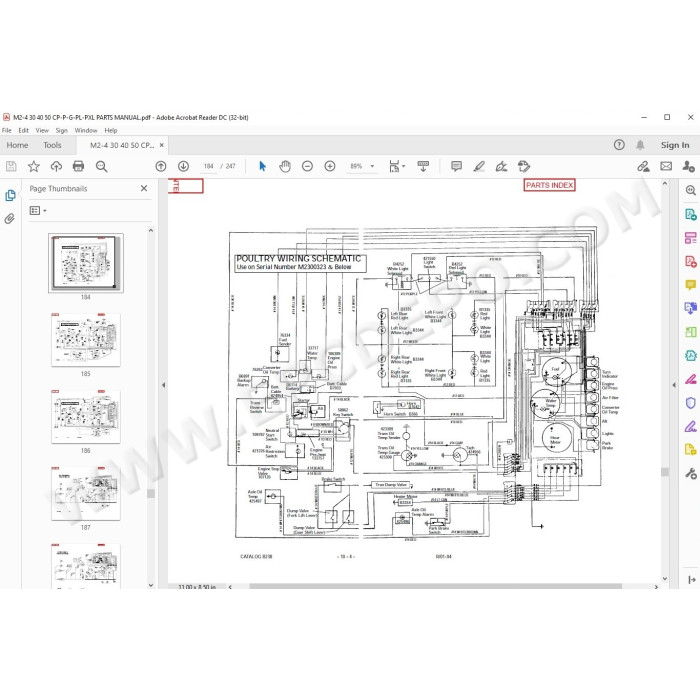The width and height of the screenshot is (700, 700).
Task: Open the notifications bell
Action: [640, 145]
